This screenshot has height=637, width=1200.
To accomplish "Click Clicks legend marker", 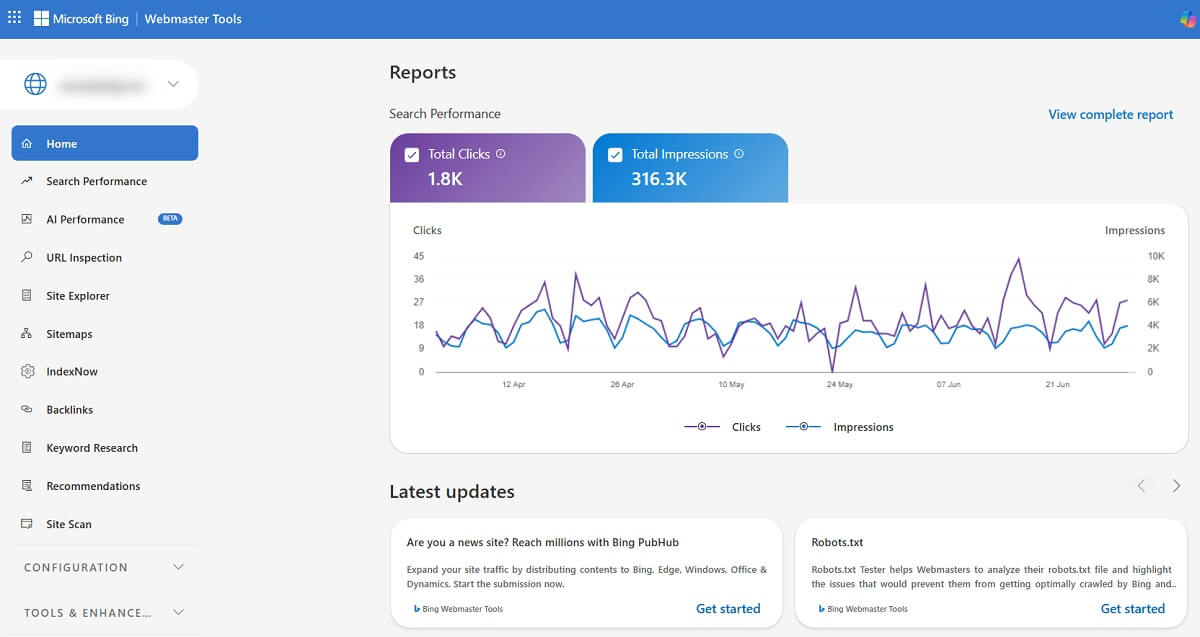I will 702,427.
